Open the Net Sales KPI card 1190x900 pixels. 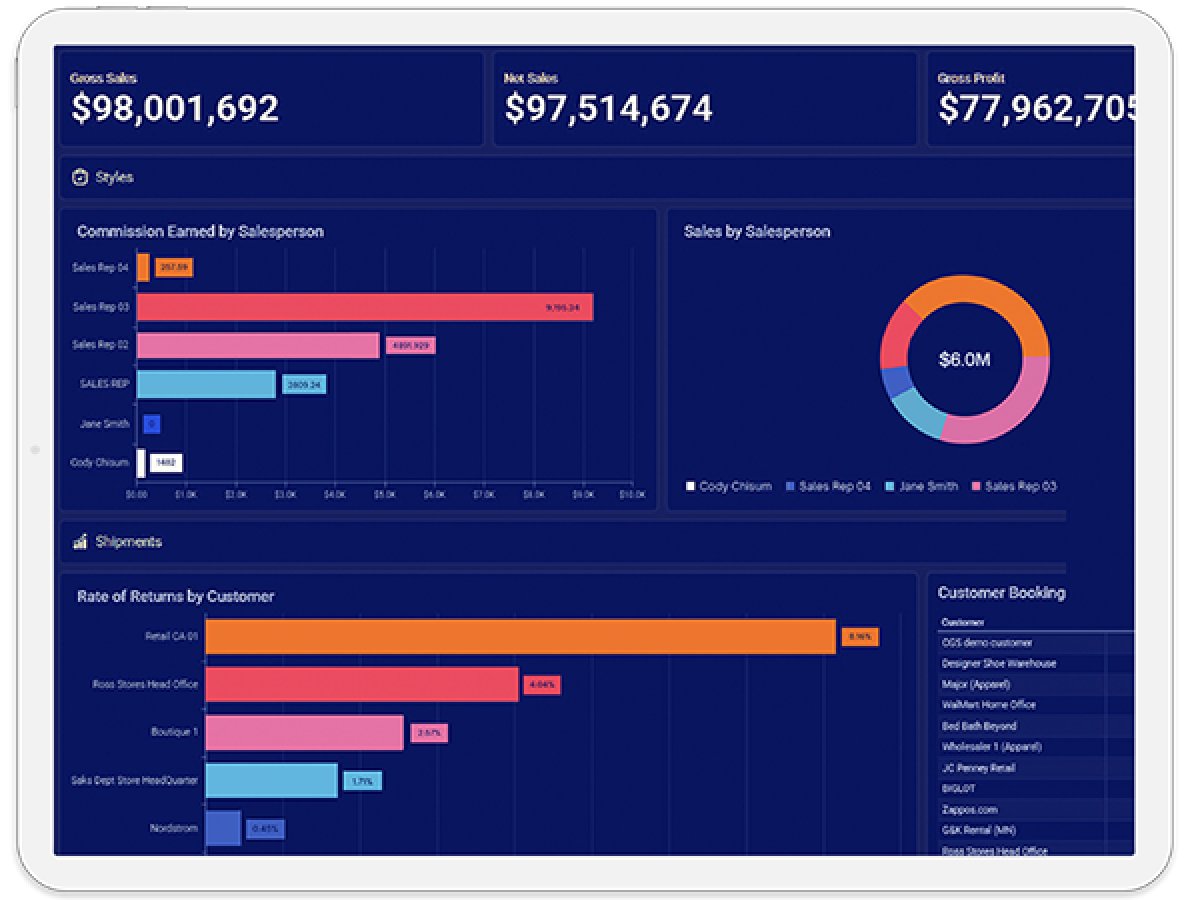704,99
